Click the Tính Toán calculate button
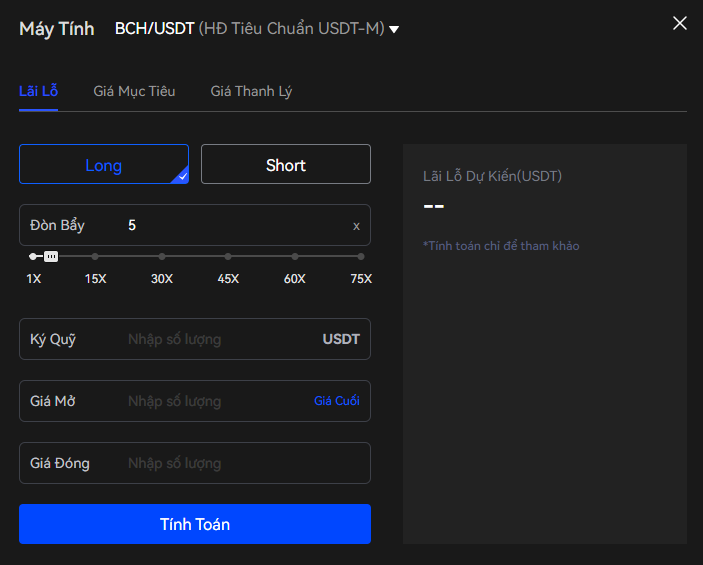 (x=195, y=524)
